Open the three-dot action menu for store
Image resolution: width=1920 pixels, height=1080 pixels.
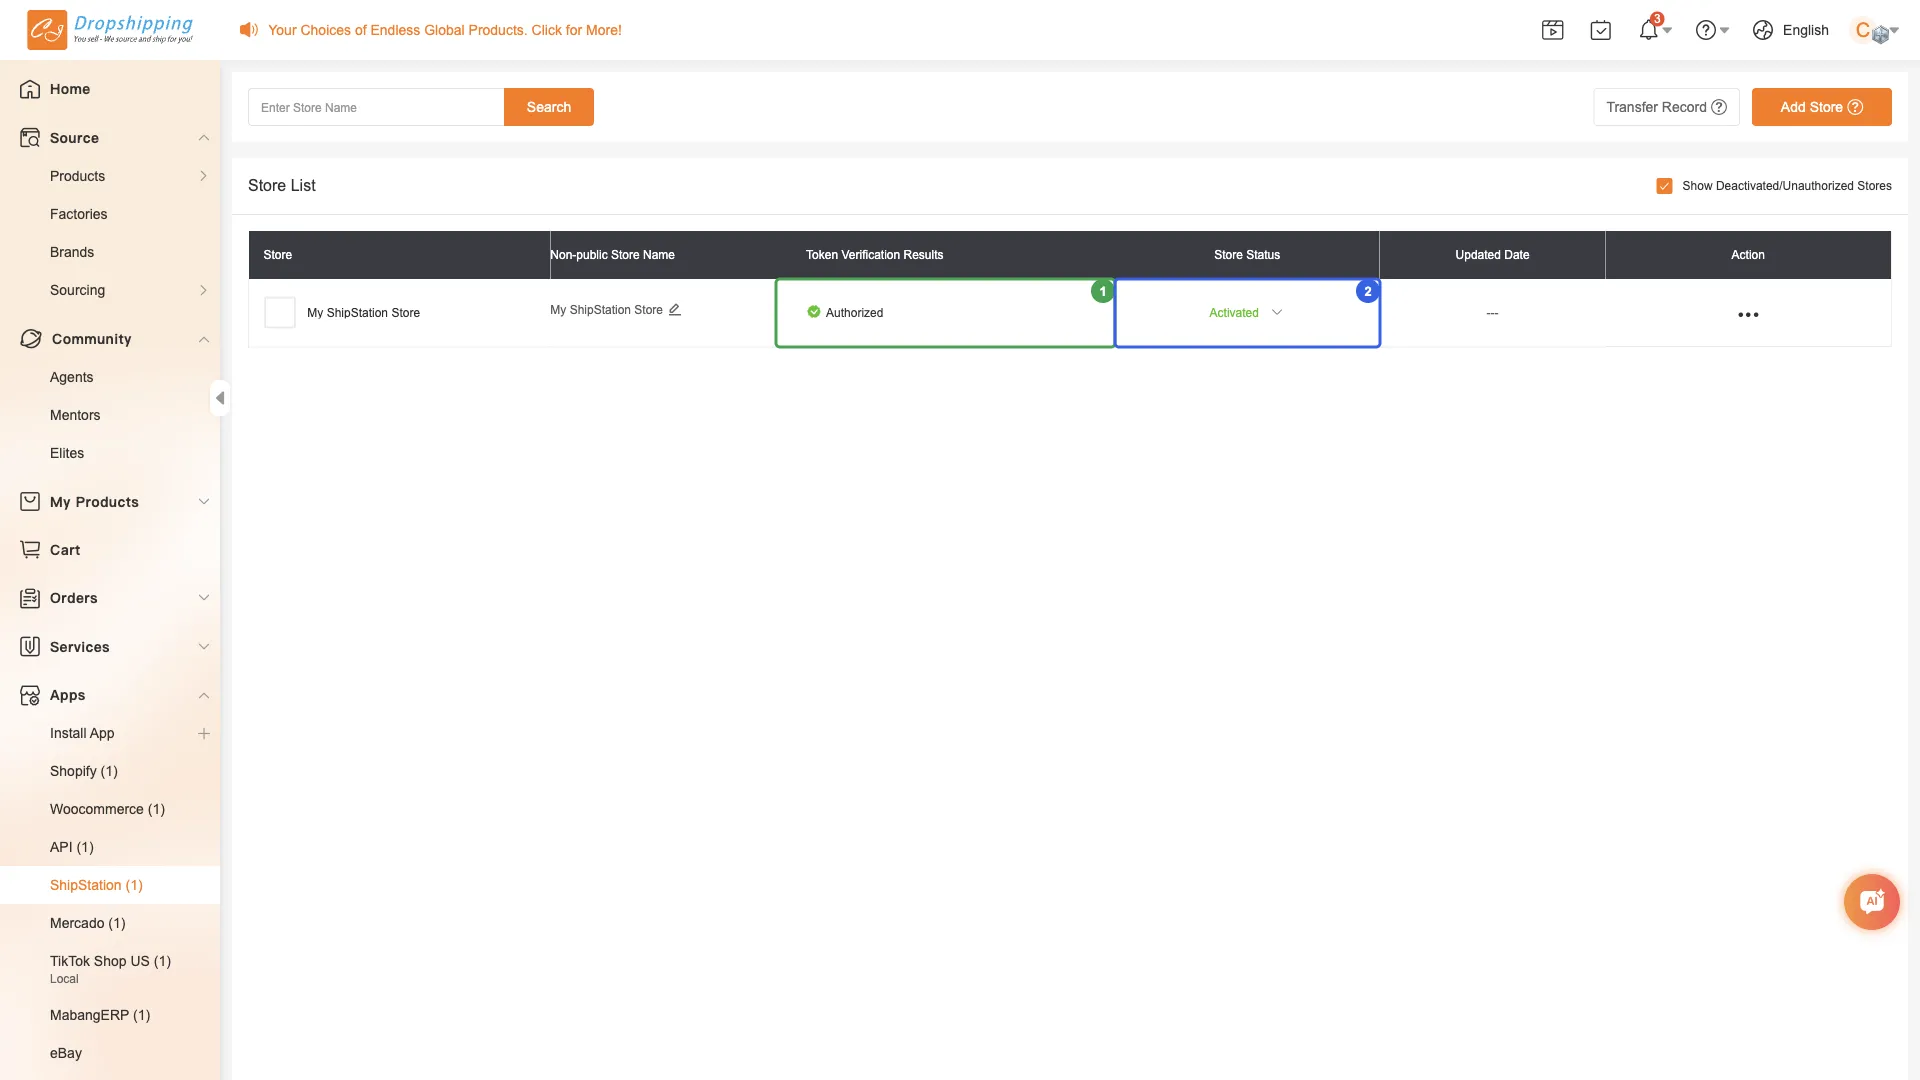pos(1748,314)
